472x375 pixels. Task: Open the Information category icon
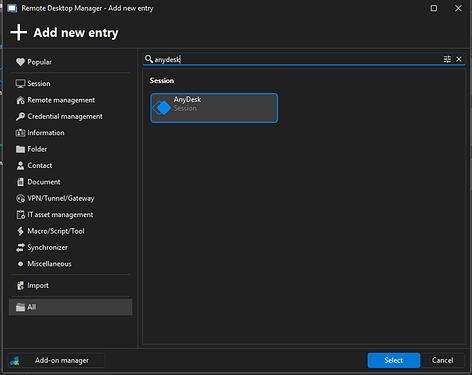click(20, 133)
